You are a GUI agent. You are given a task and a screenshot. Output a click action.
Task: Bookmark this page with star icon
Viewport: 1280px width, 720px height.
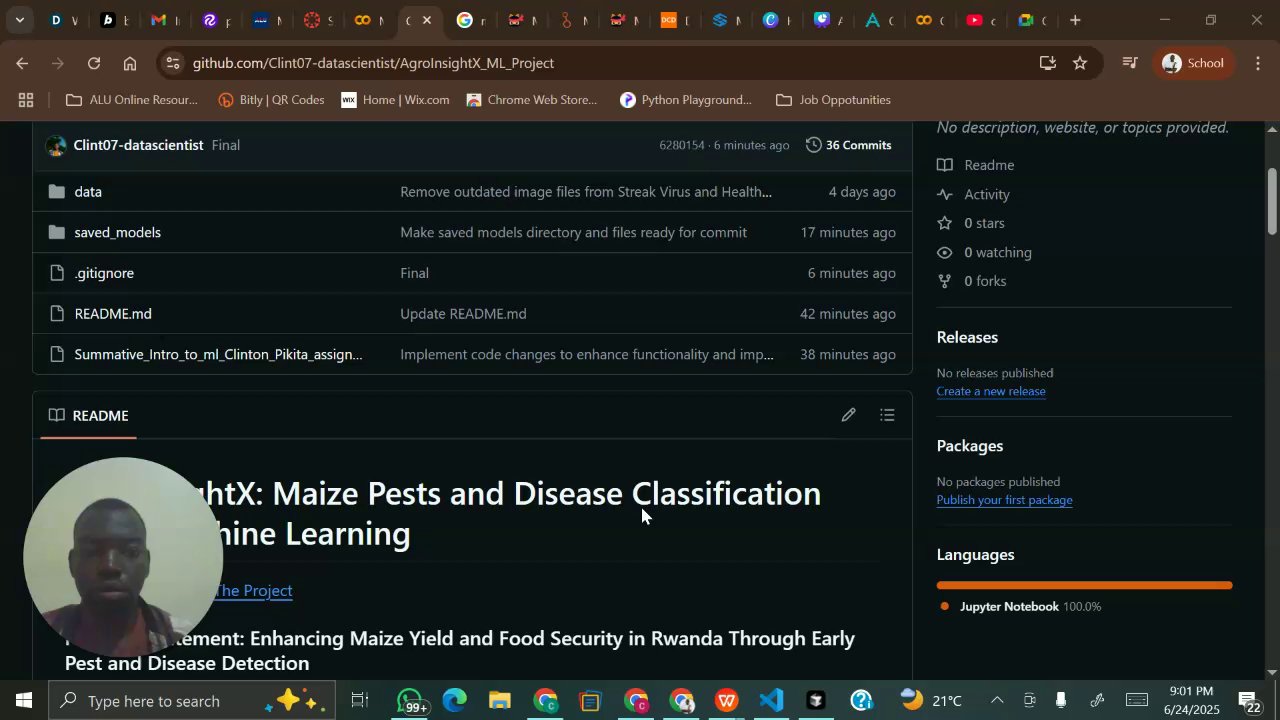[x=1080, y=63]
